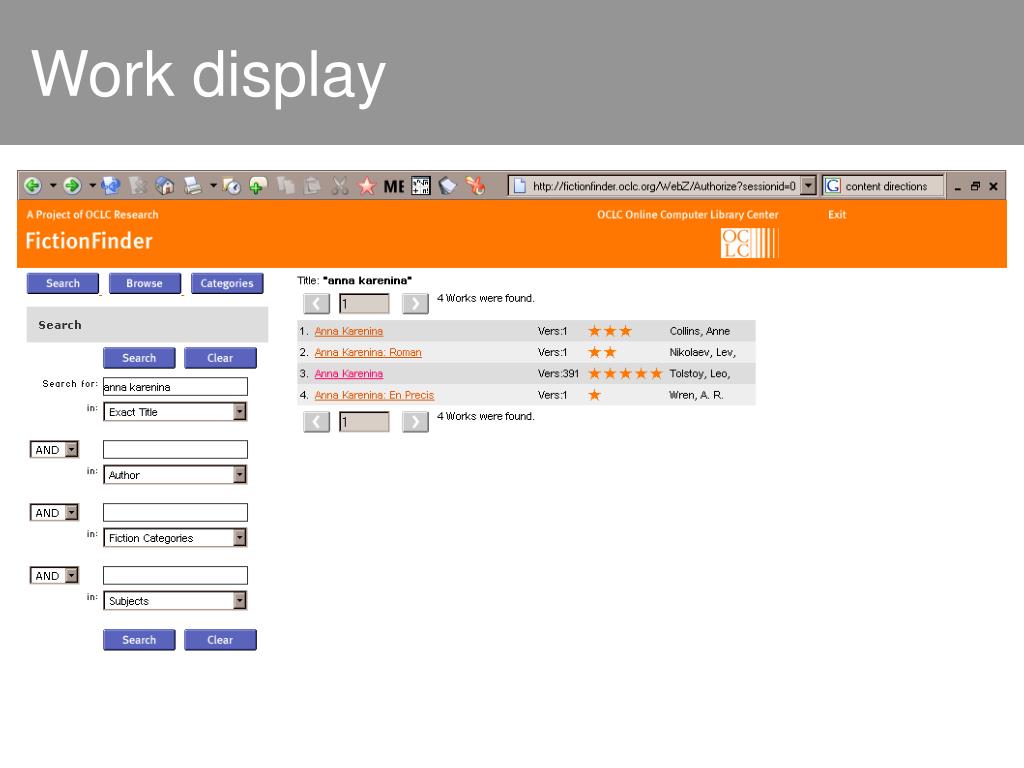This screenshot has height=768, width=1024.
Task: Click the bottom Search button in the form
Action: click(x=139, y=640)
